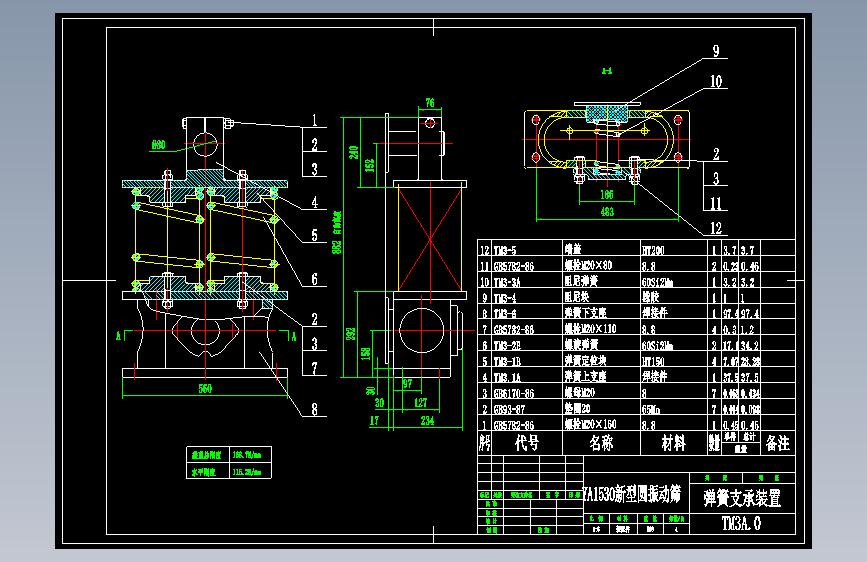867x562 pixels.
Task: Click part callout number 7 on its leader line
Action: [315, 368]
